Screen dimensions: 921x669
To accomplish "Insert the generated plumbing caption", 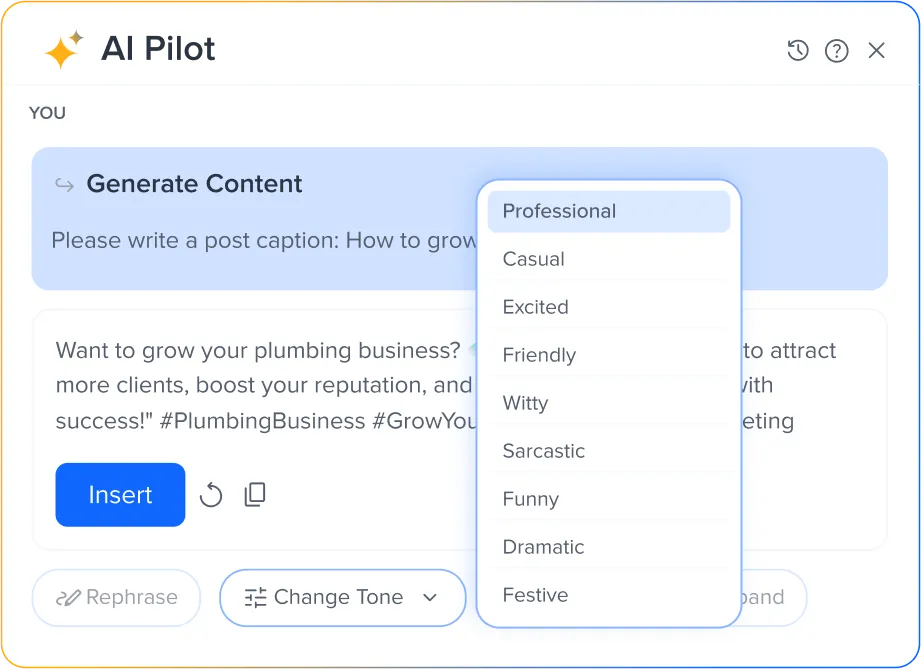I will pyautogui.click(x=120, y=494).
